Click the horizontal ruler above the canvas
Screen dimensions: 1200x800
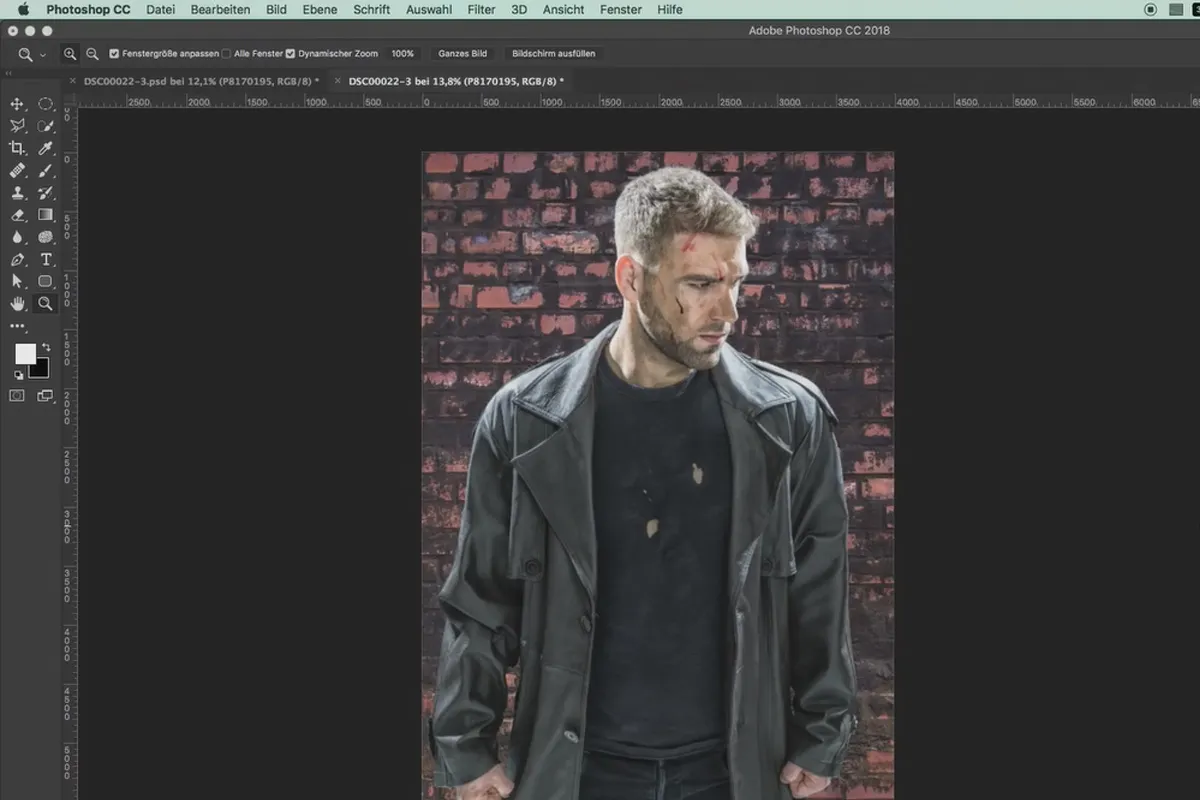tap(638, 102)
